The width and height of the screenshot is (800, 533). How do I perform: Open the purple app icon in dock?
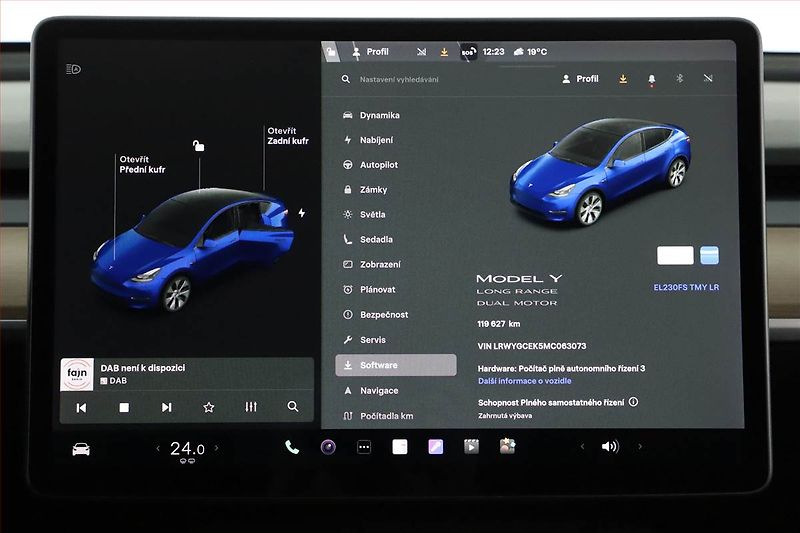click(436, 447)
